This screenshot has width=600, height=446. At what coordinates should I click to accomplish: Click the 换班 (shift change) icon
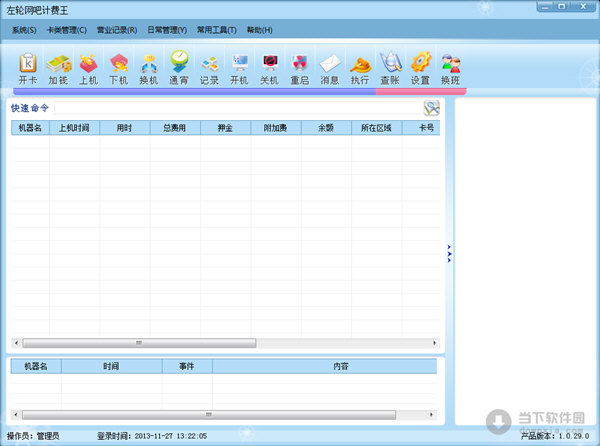[x=450, y=67]
